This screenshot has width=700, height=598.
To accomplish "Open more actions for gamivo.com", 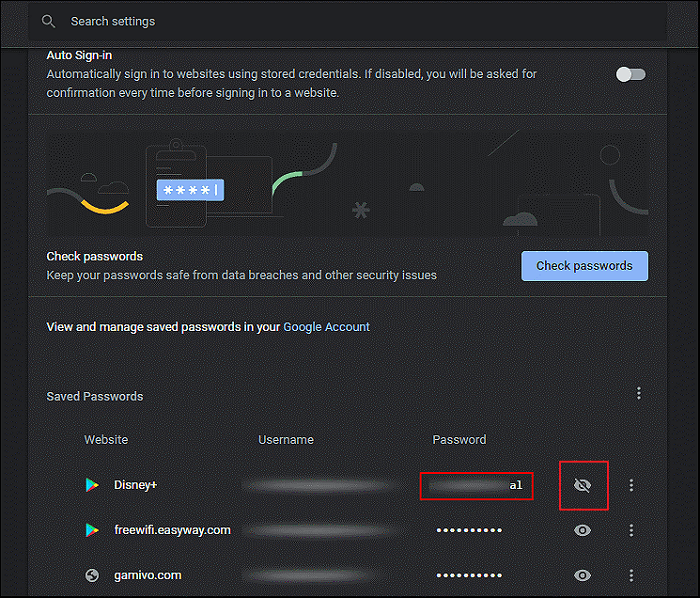I will click(631, 575).
